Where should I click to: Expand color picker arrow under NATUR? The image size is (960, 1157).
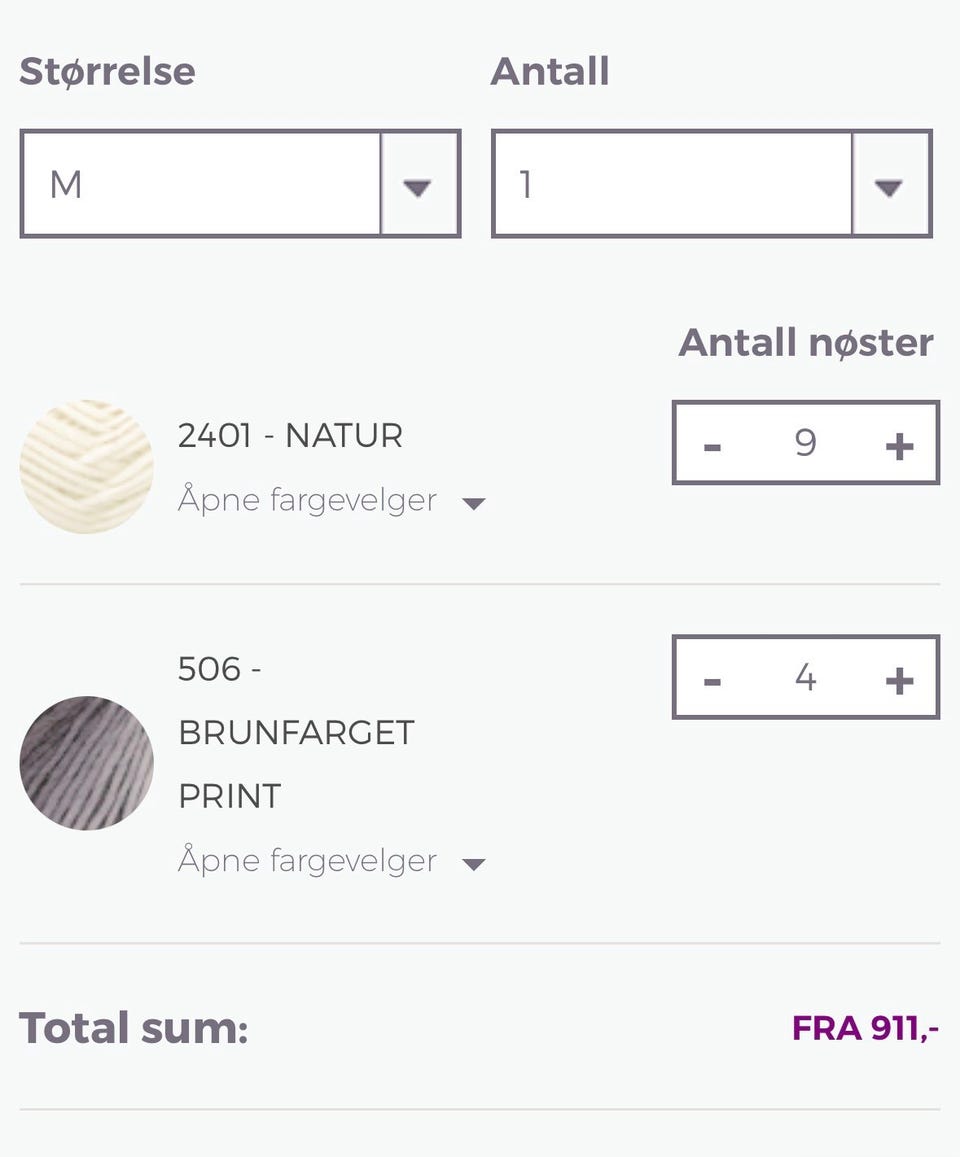pyautogui.click(x=474, y=503)
